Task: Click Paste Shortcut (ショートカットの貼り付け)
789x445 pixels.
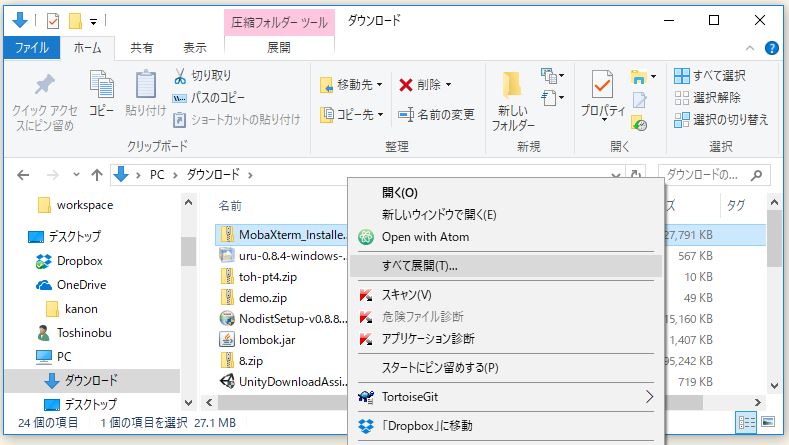Action: [x=236, y=120]
